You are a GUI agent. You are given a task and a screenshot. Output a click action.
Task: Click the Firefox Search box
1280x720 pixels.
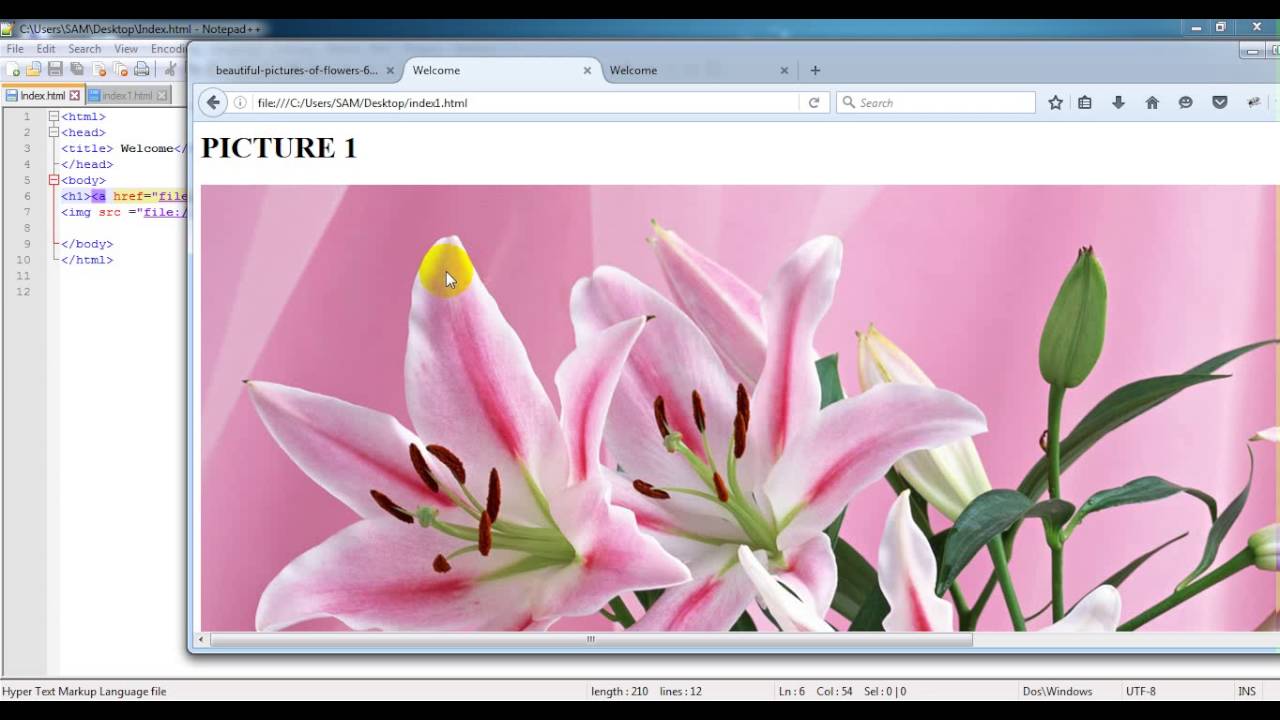tap(935, 103)
